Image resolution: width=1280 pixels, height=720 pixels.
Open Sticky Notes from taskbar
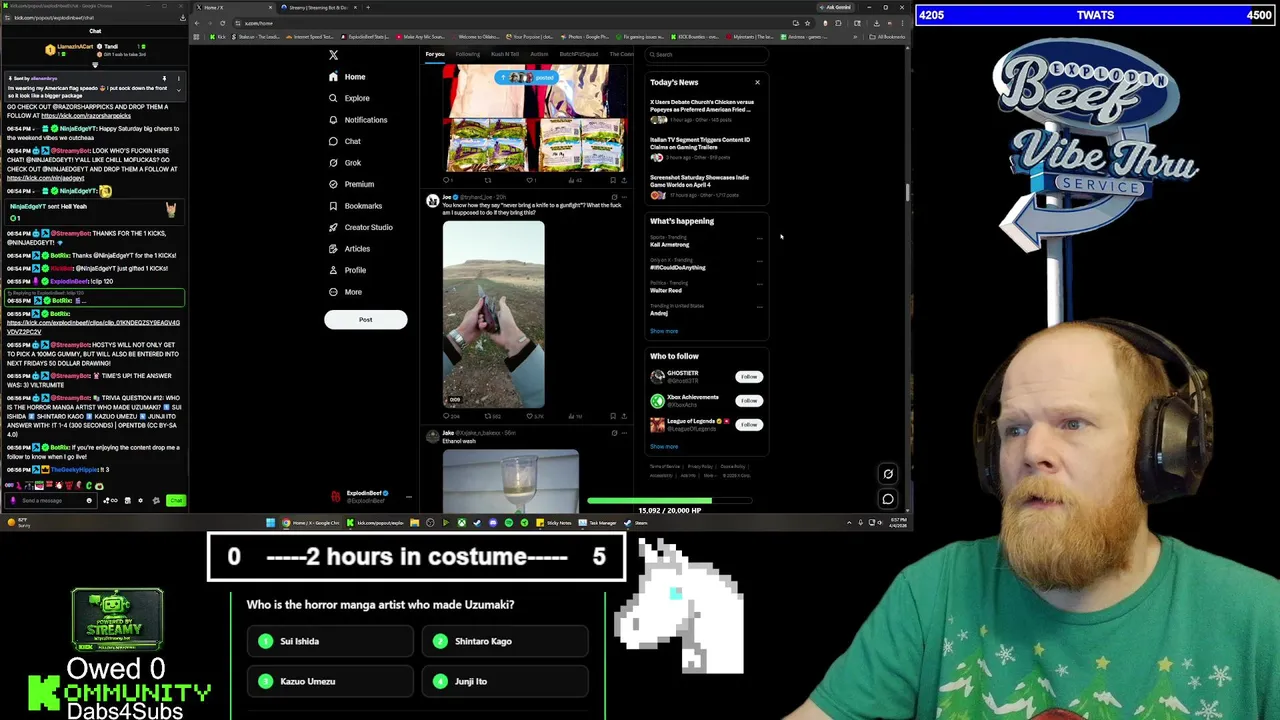[x=555, y=522]
